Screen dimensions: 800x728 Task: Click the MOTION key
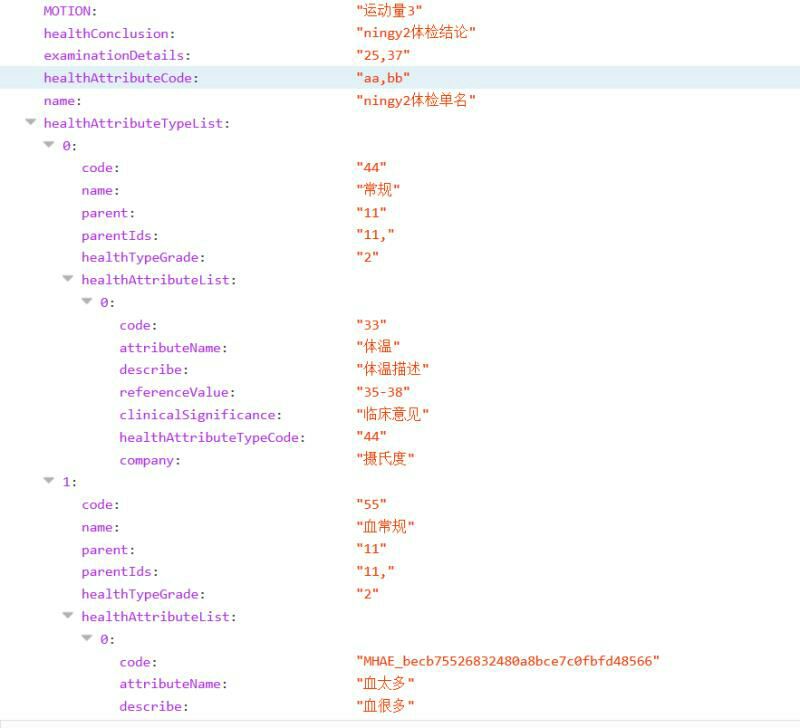click(x=69, y=10)
